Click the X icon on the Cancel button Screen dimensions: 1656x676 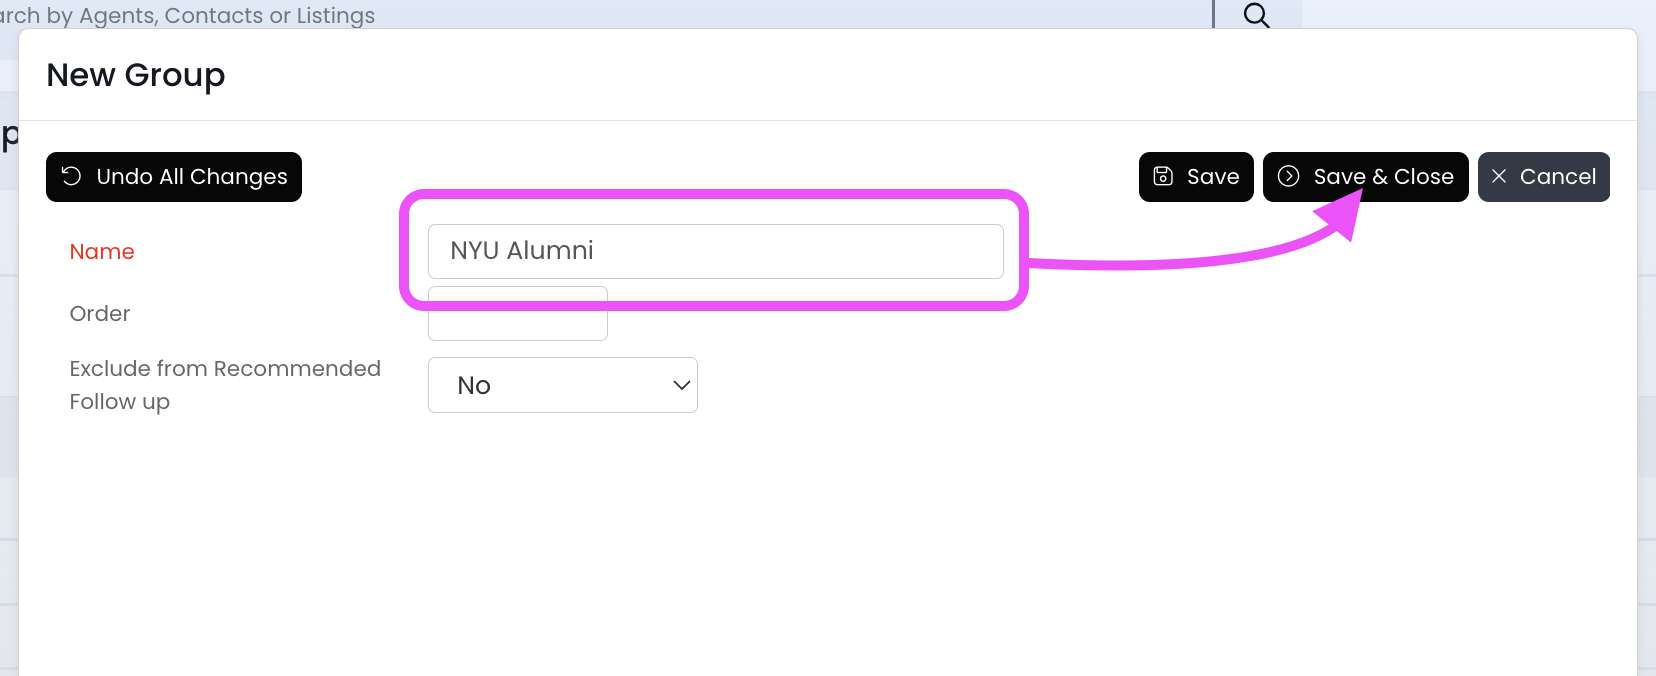point(1499,176)
